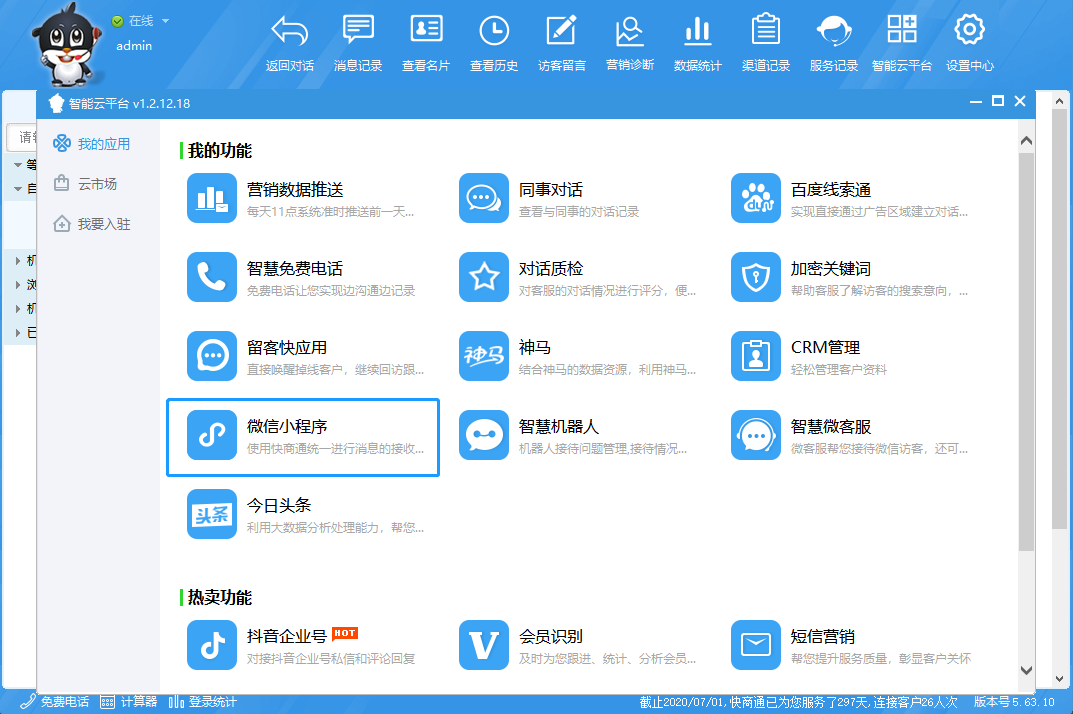
Task: Open the 抖音企业号 icon
Action: tap(212, 645)
